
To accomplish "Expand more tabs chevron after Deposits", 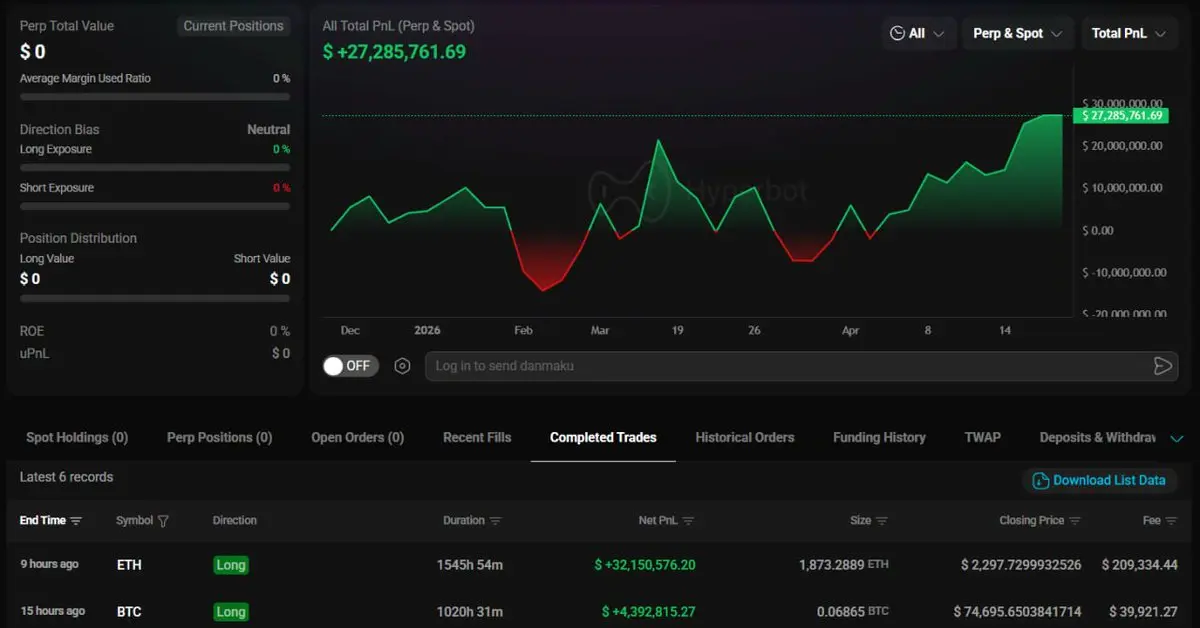I will pos(1176,438).
